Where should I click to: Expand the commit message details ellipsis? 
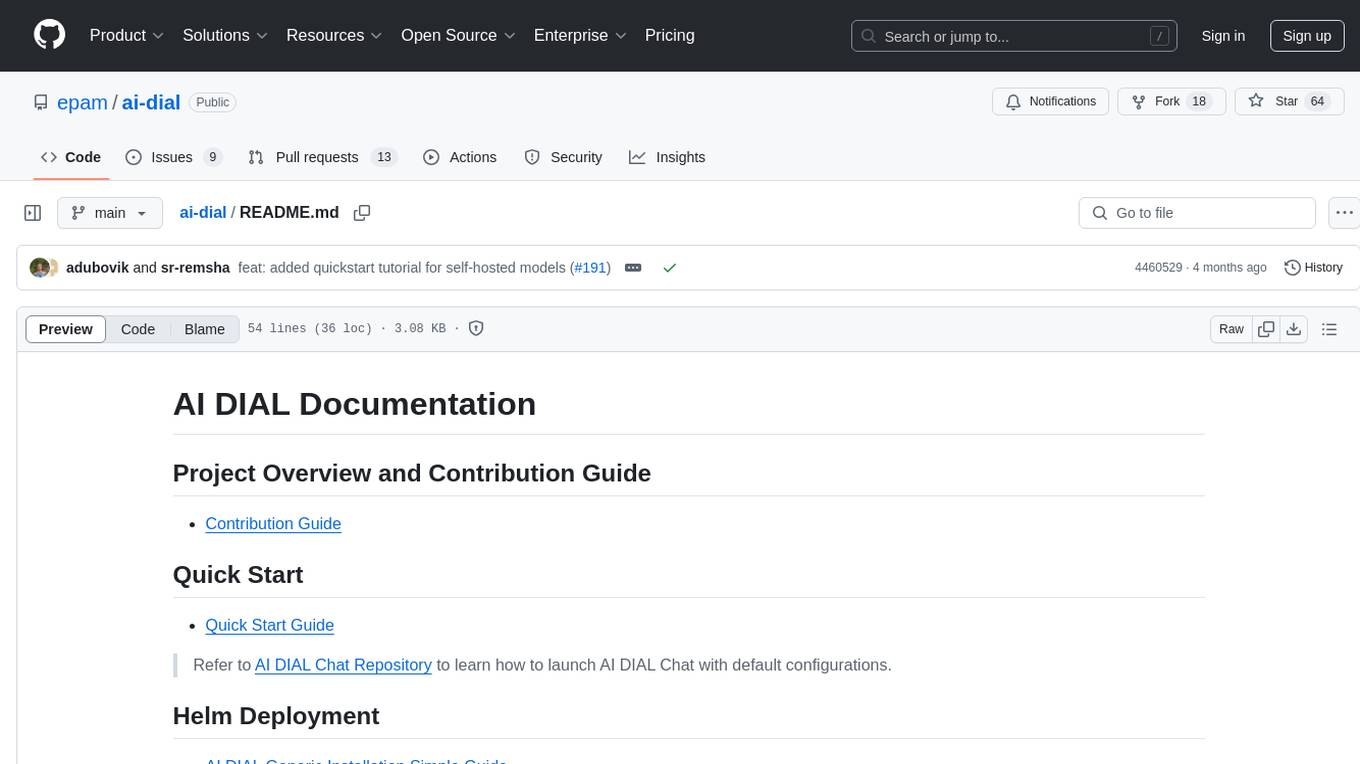[x=633, y=267]
